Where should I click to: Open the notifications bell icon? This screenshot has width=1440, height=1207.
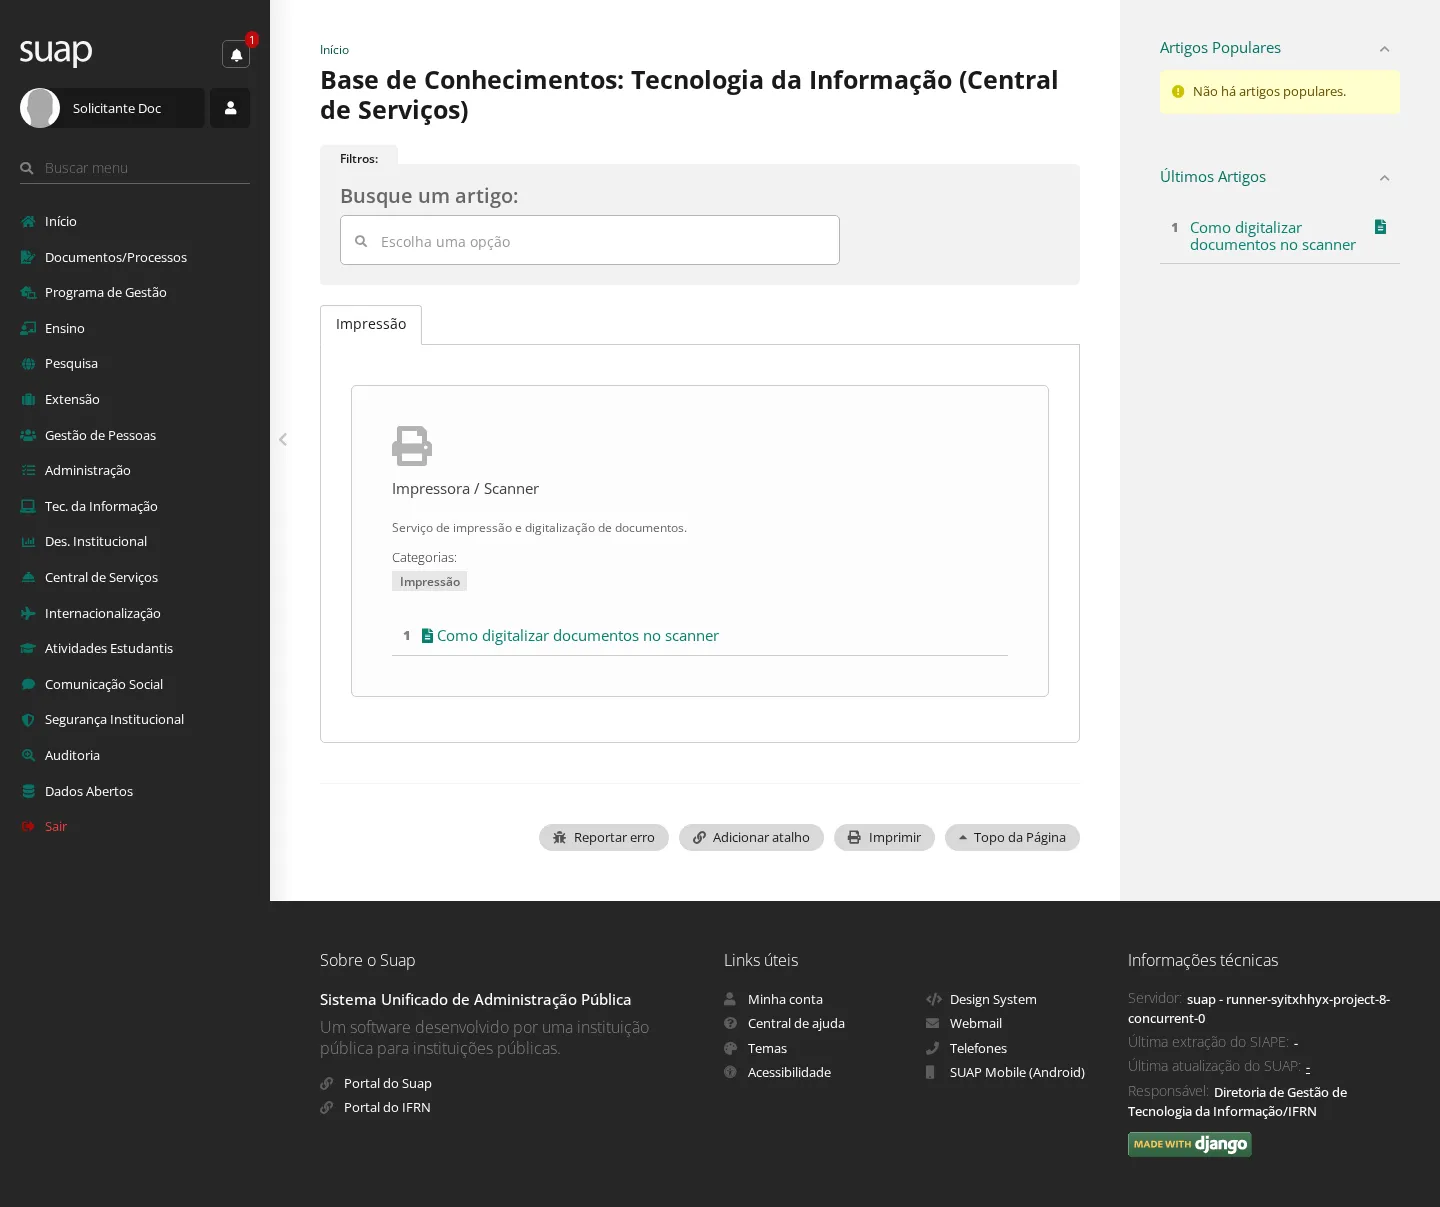(x=236, y=54)
